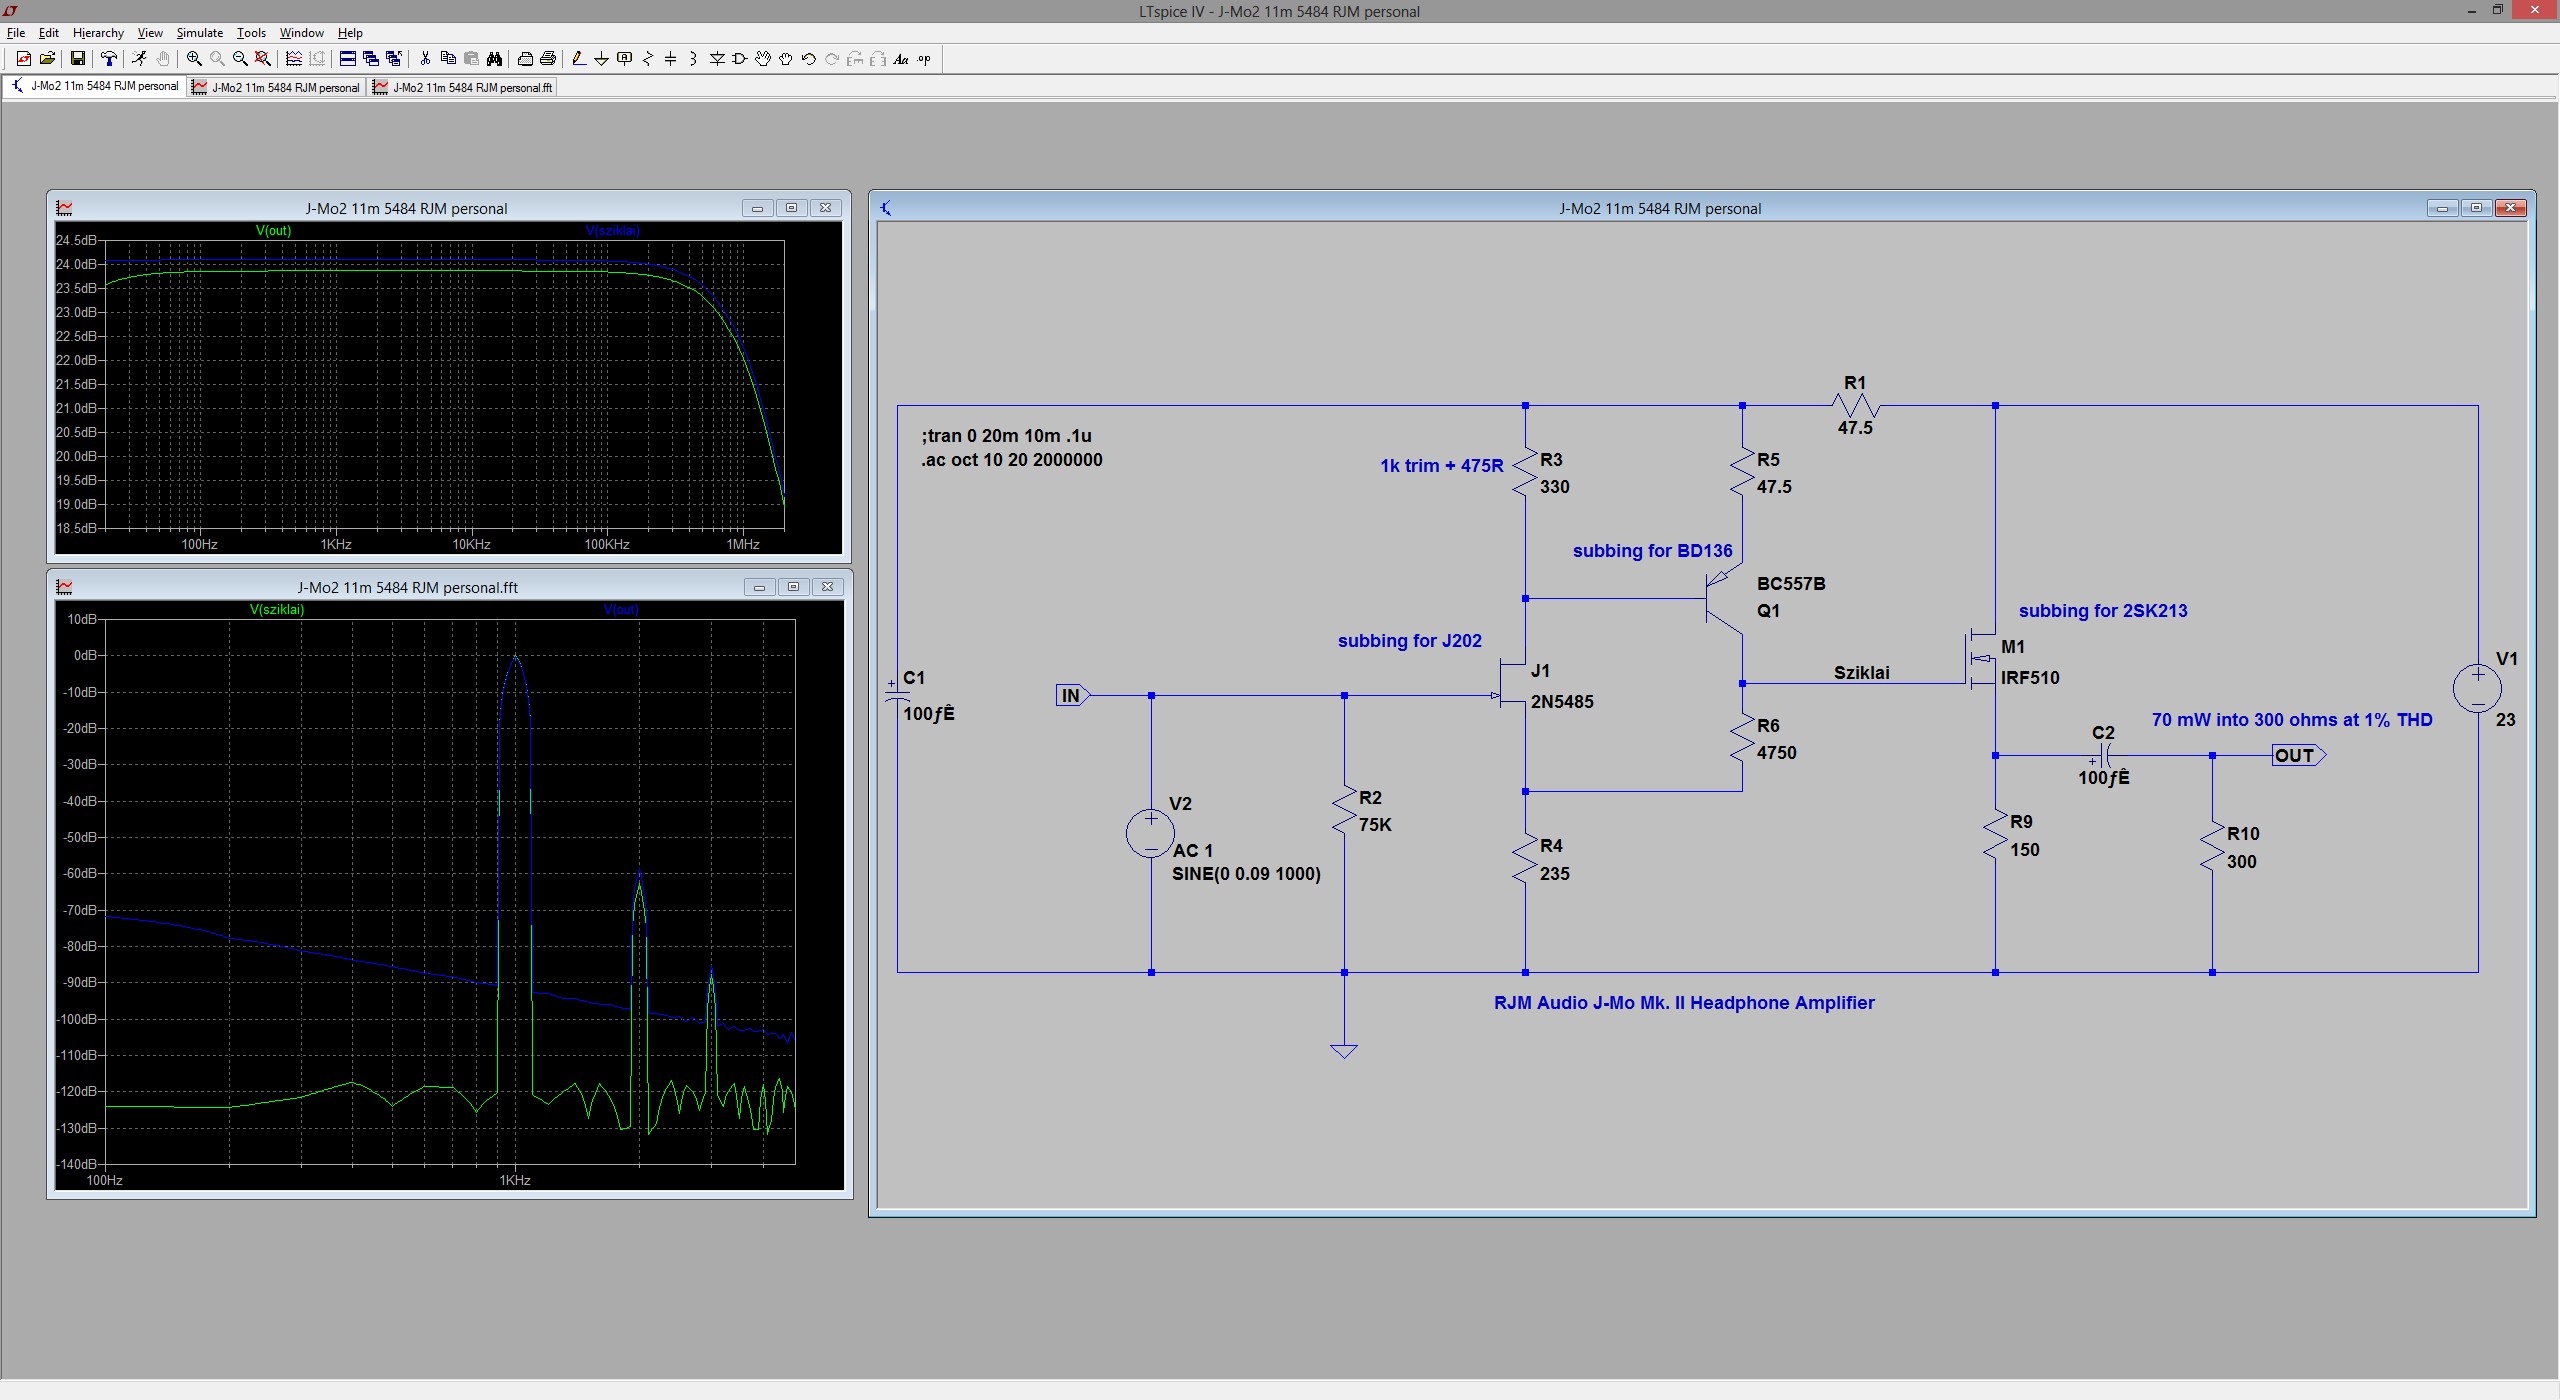Place an Inductor from the toolbar

point(693,59)
